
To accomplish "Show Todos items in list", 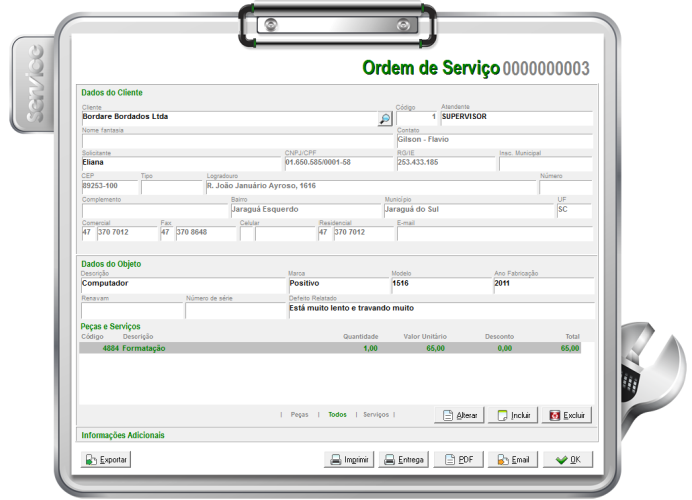I will pos(337,414).
